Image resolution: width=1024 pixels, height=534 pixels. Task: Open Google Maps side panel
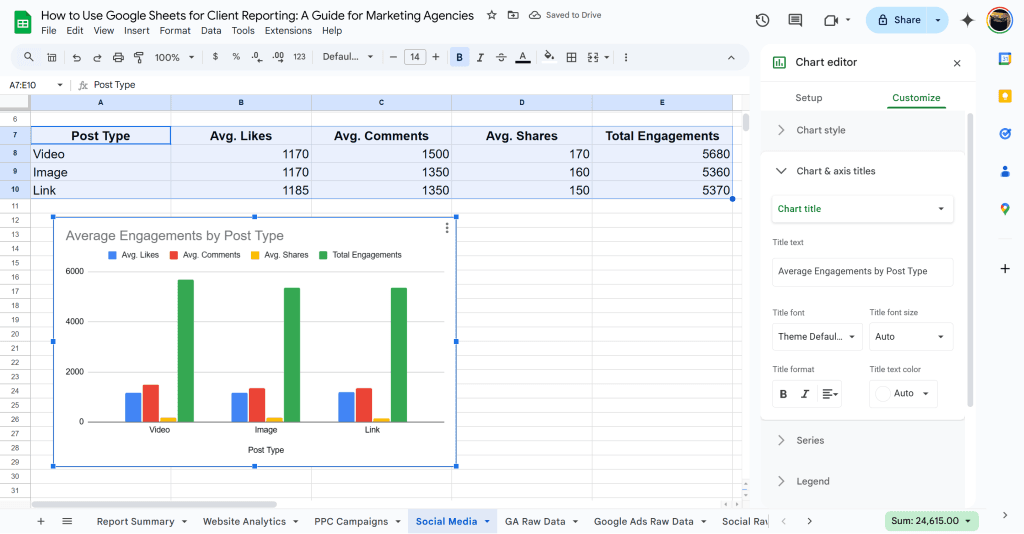(x=1005, y=209)
